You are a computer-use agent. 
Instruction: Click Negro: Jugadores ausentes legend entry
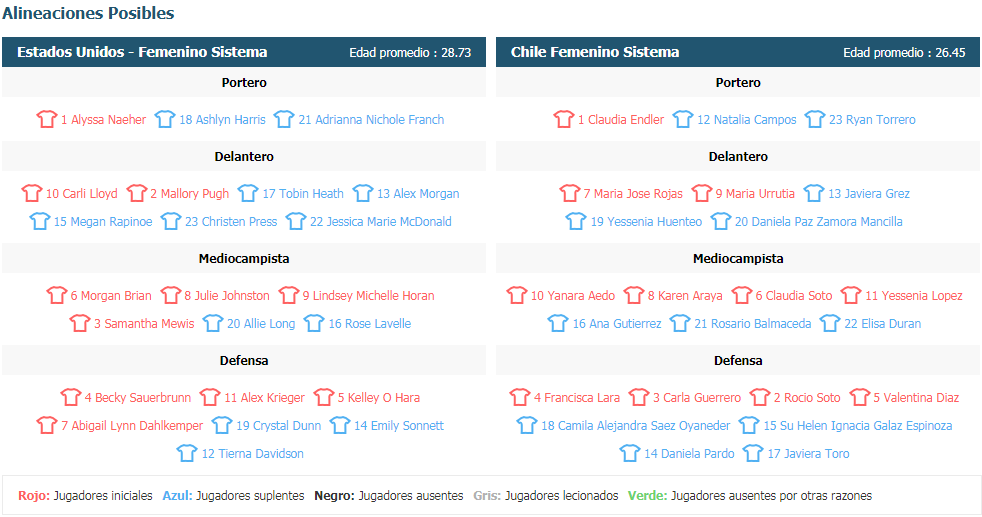coord(389,496)
